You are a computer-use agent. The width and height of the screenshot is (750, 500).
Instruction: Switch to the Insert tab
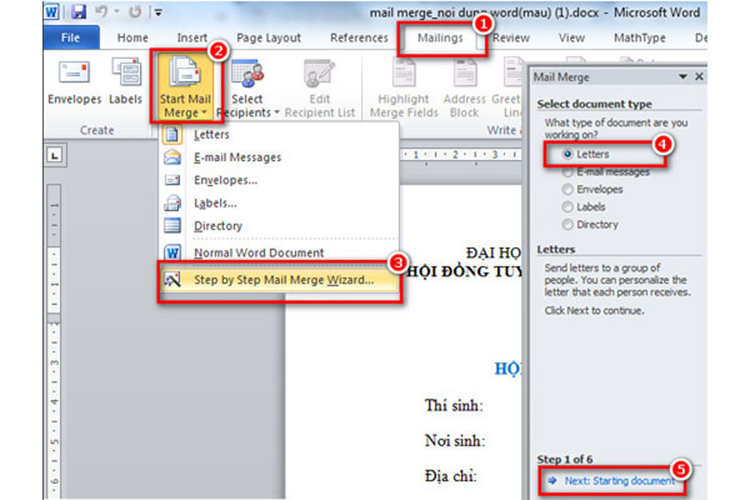point(192,38)
